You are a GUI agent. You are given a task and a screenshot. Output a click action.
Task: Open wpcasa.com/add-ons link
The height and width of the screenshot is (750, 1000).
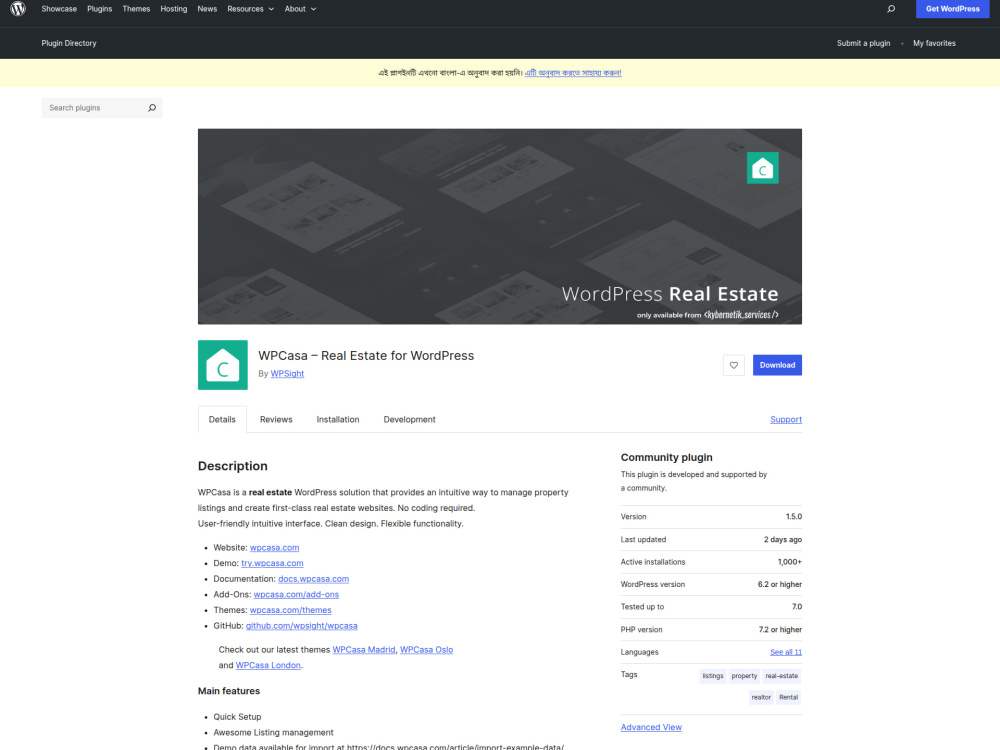pos(296,594)
